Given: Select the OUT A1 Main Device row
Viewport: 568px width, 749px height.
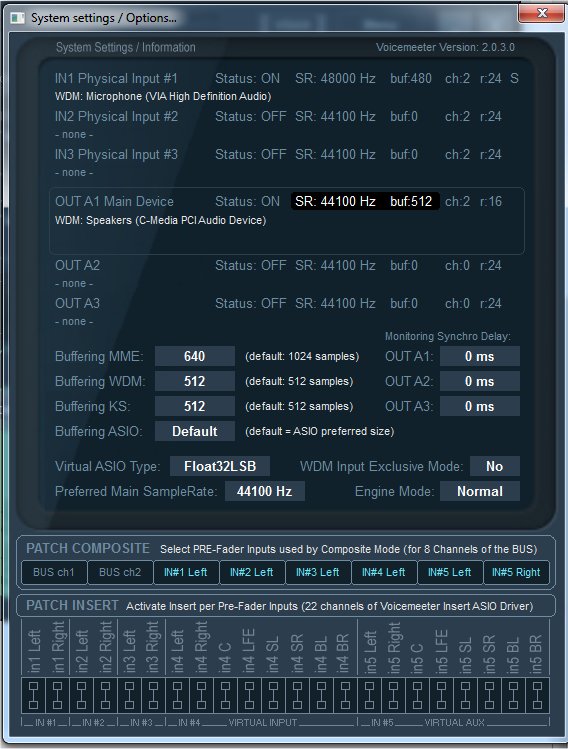Looking at the screenshot, I should click(x=287, y=221).
